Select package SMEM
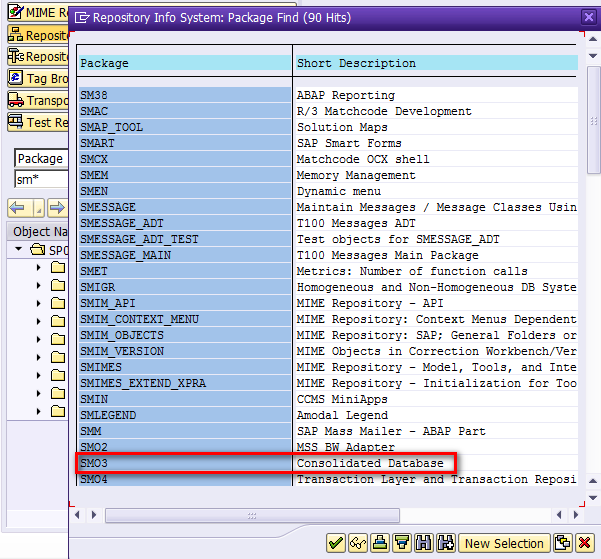Image resolution: width=601 pixels, height=559 pixels. 185,175
